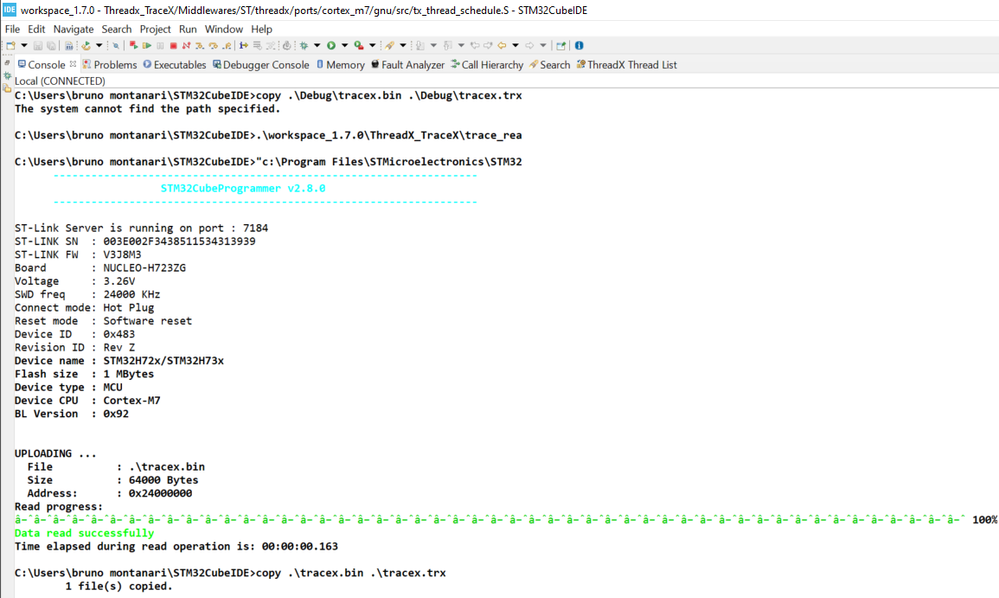Click the Open Perspective icon
Viewport: 999px width, 598px height.
tap(561, 46)
